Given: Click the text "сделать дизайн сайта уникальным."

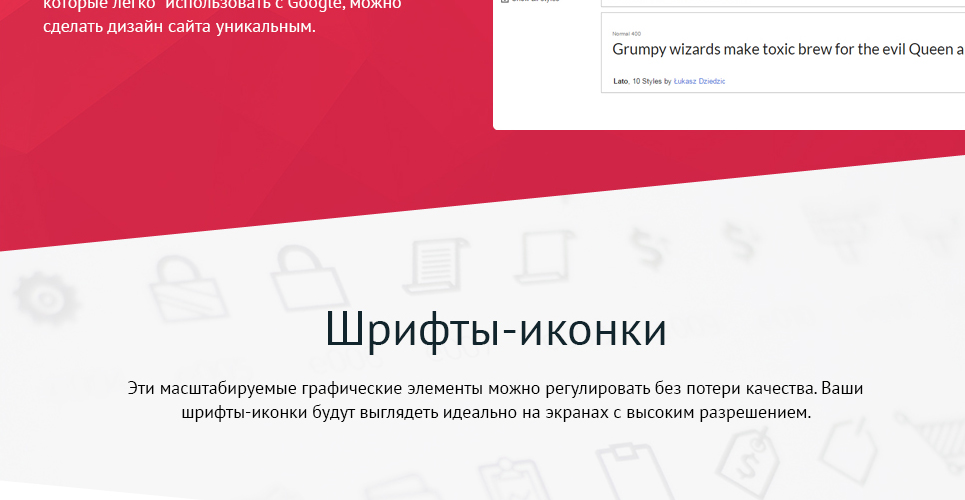Looking at the screenshot, I should point(179,27).
